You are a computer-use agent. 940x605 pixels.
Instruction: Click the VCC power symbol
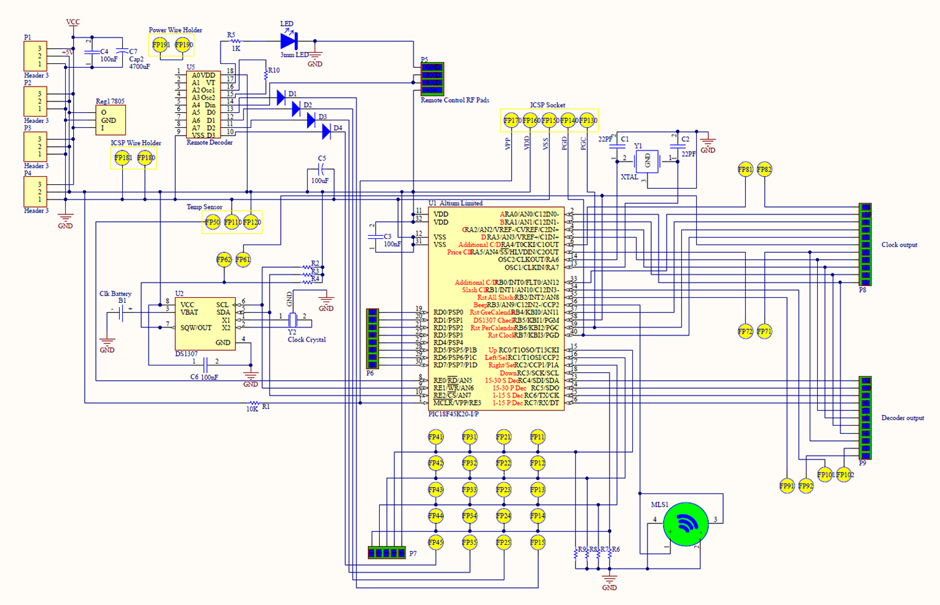pos(73,26)
